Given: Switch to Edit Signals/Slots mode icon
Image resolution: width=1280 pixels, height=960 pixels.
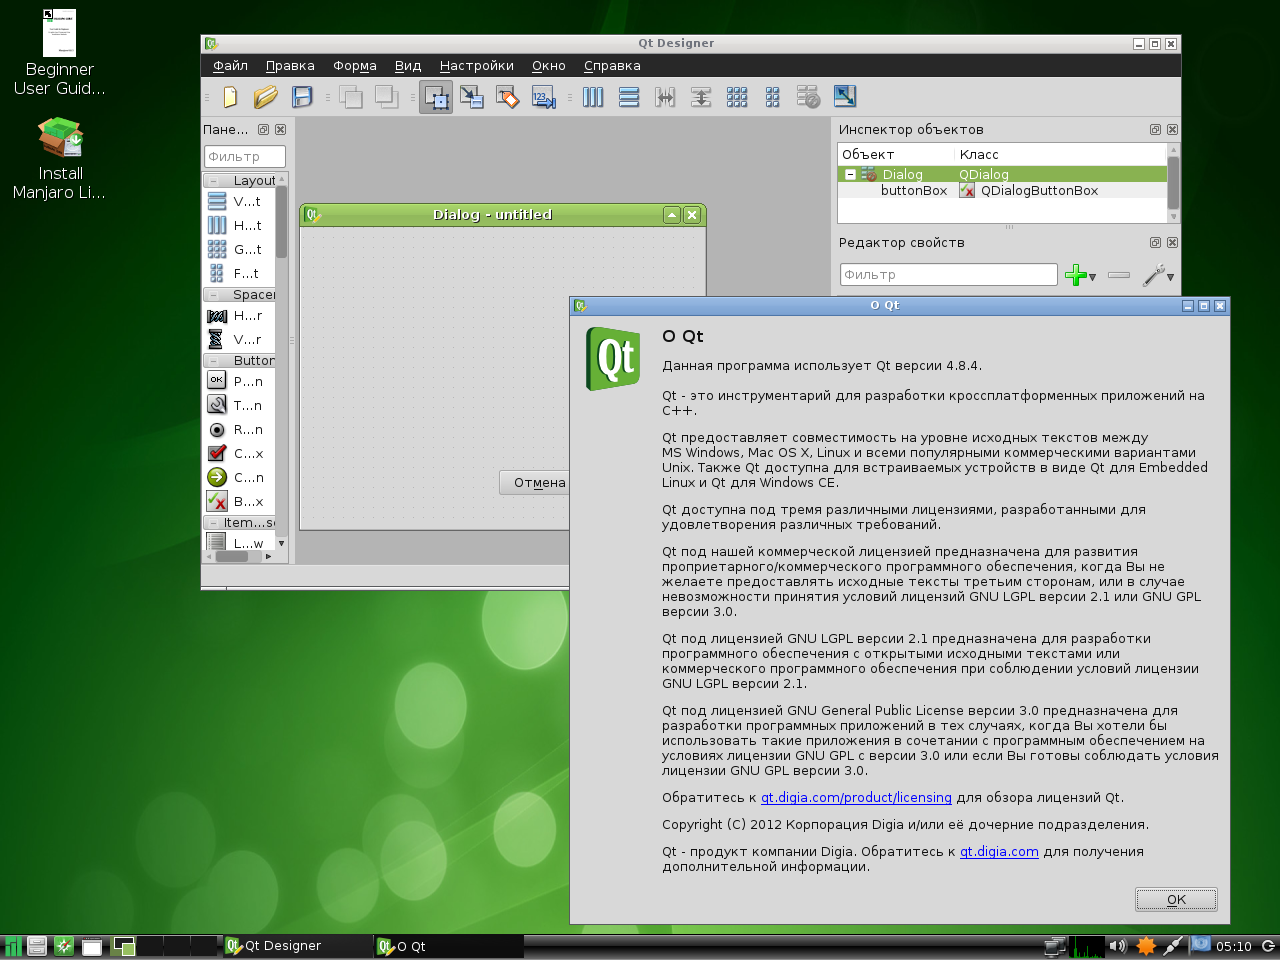Looking at the screenshot, I should click(472, 97).
